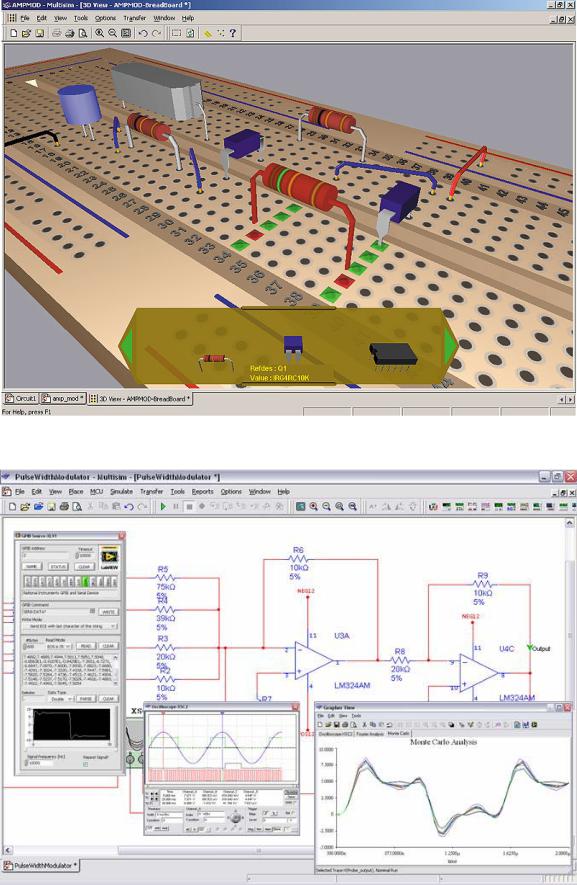Click the green Output probe marker
The image size is (577, 885).
pos(530,648)
